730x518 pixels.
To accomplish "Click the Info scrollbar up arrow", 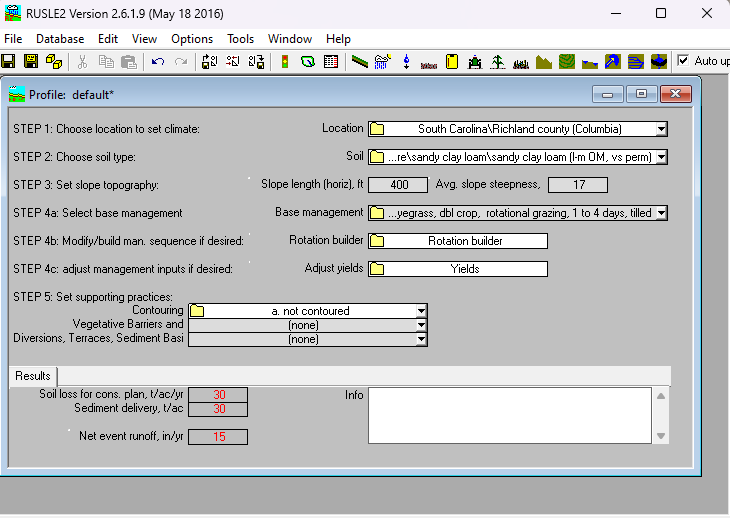I will click(661, 396).
